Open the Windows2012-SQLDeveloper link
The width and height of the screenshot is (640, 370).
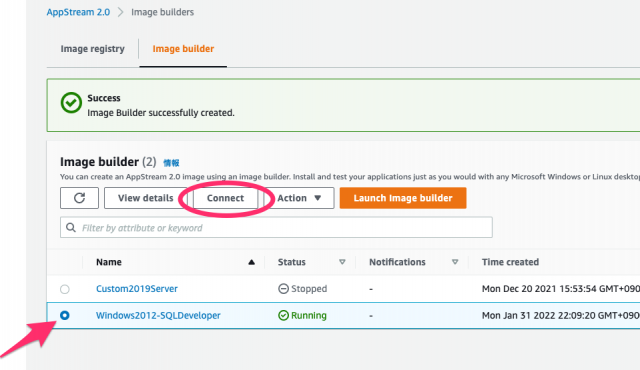158,315
